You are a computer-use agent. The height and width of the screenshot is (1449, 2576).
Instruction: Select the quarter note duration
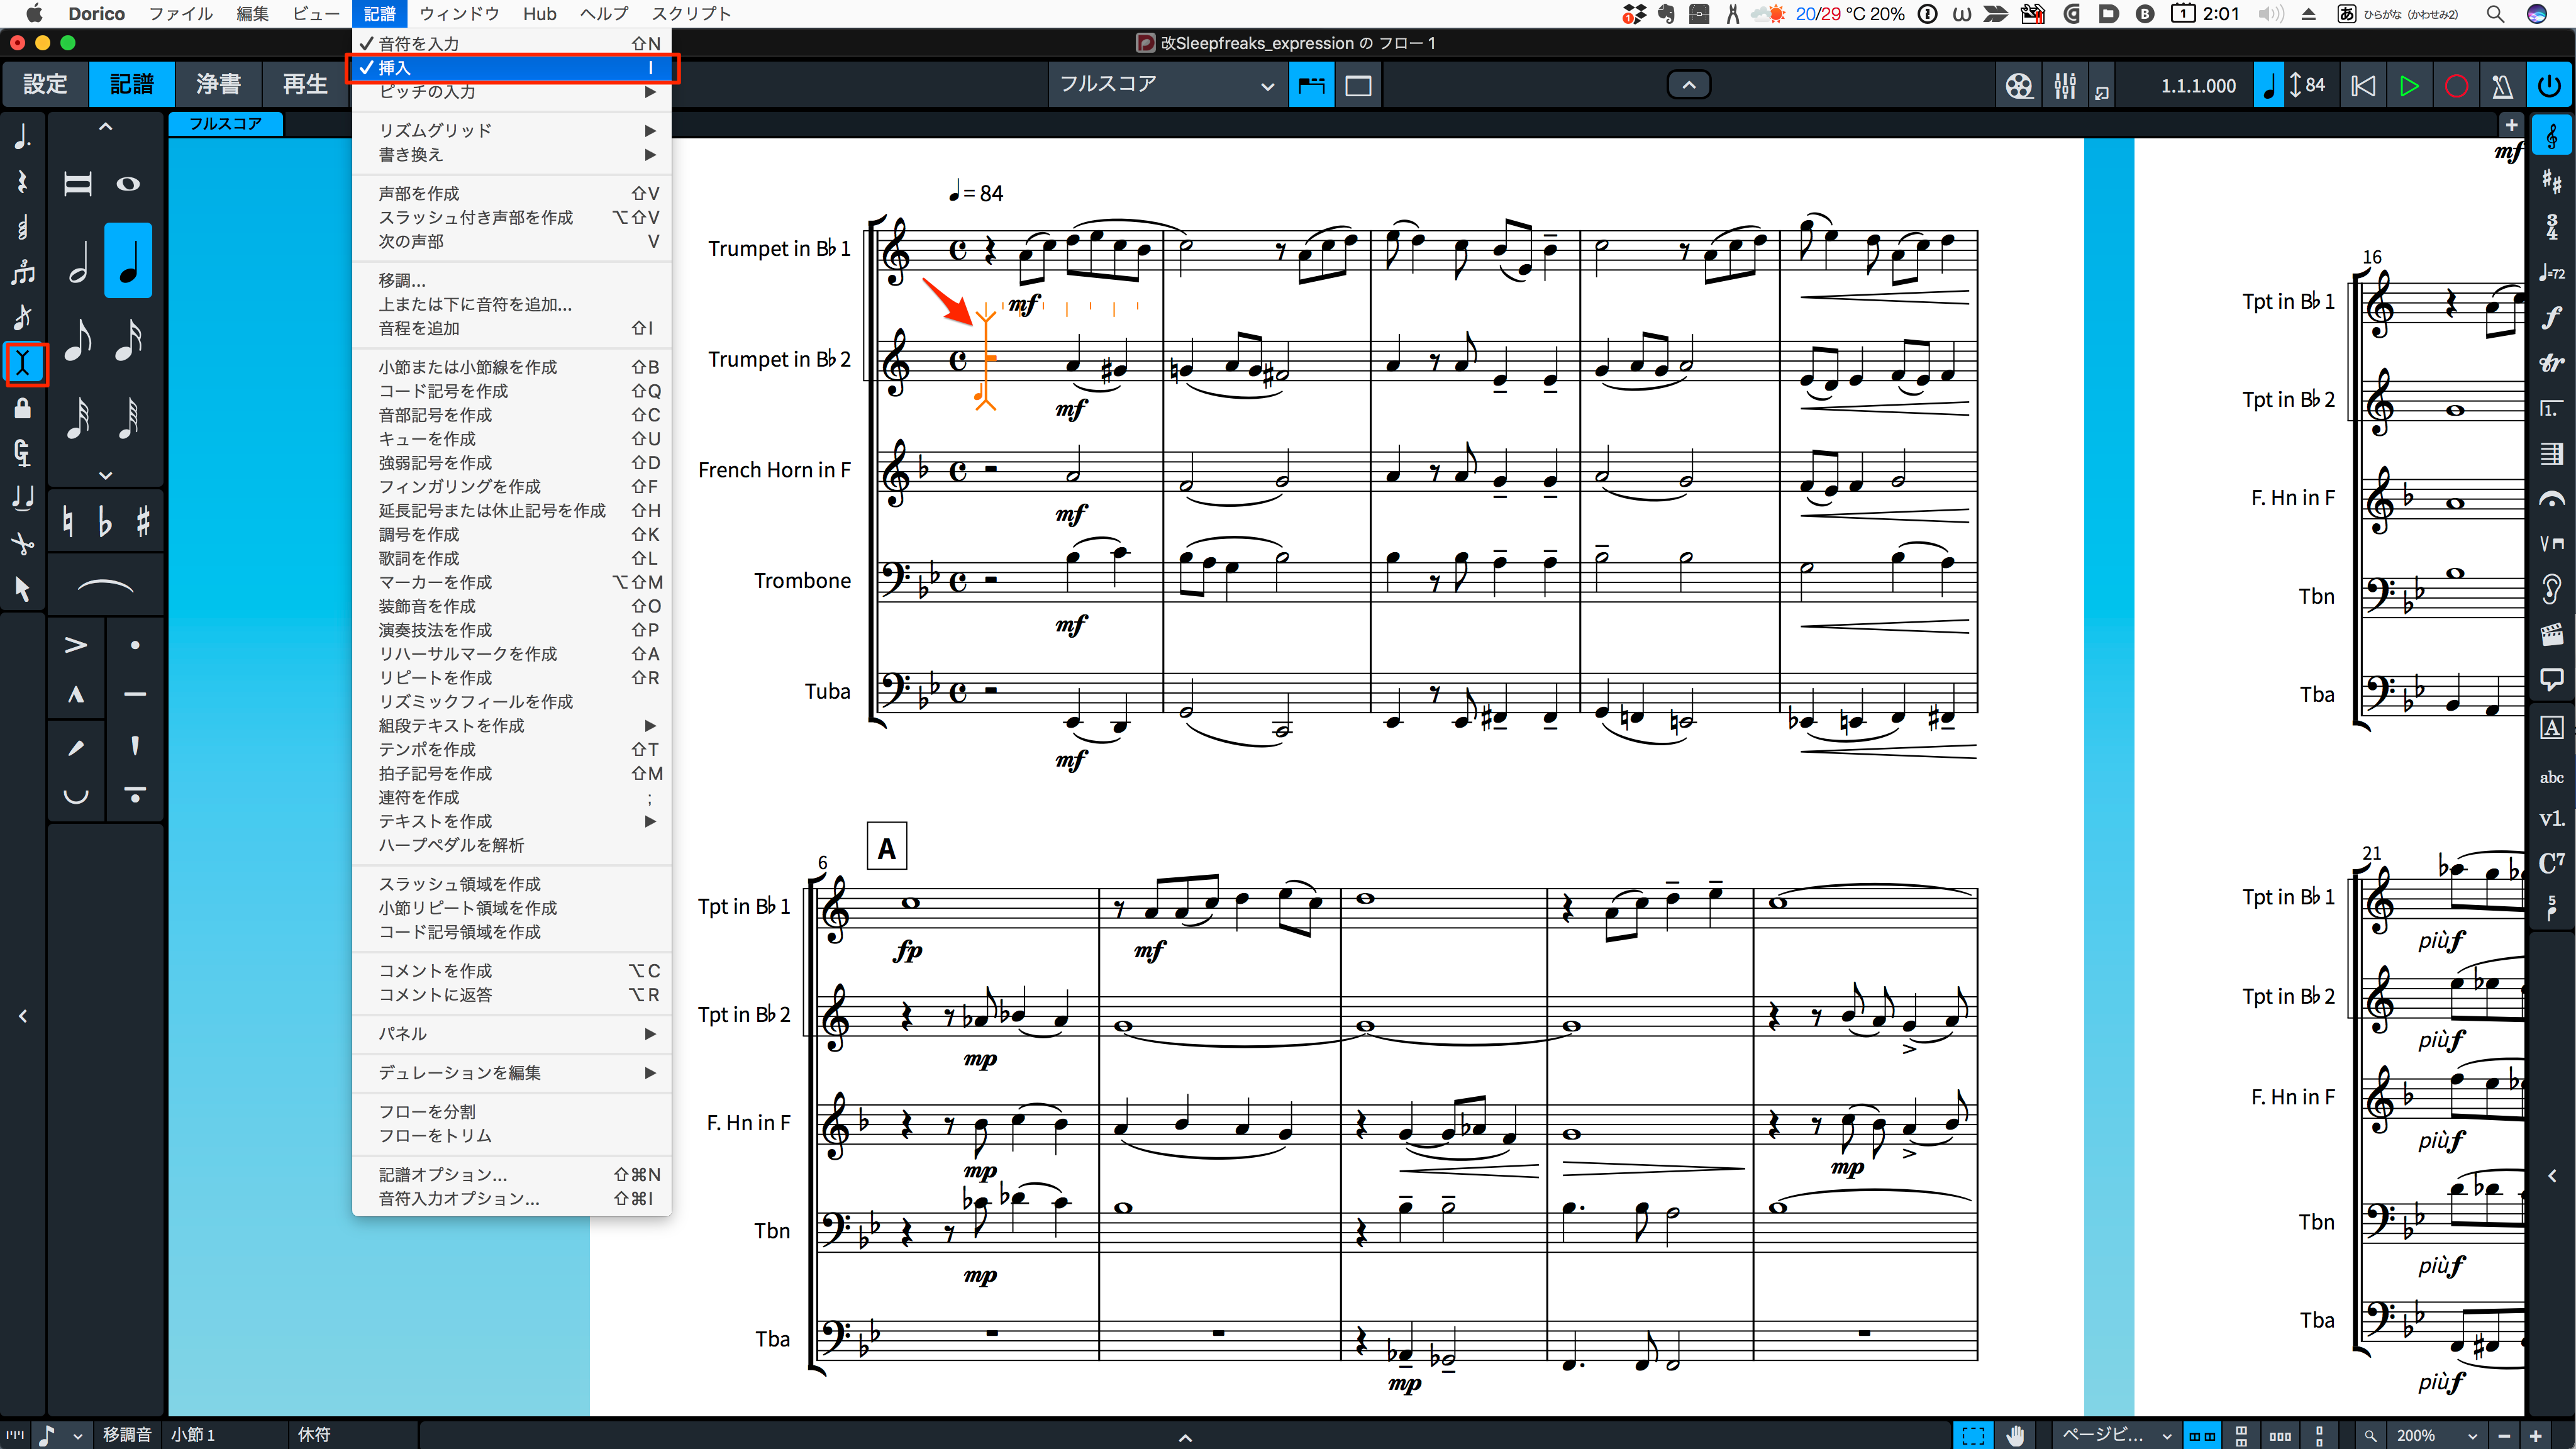click(x=128, y=261)
